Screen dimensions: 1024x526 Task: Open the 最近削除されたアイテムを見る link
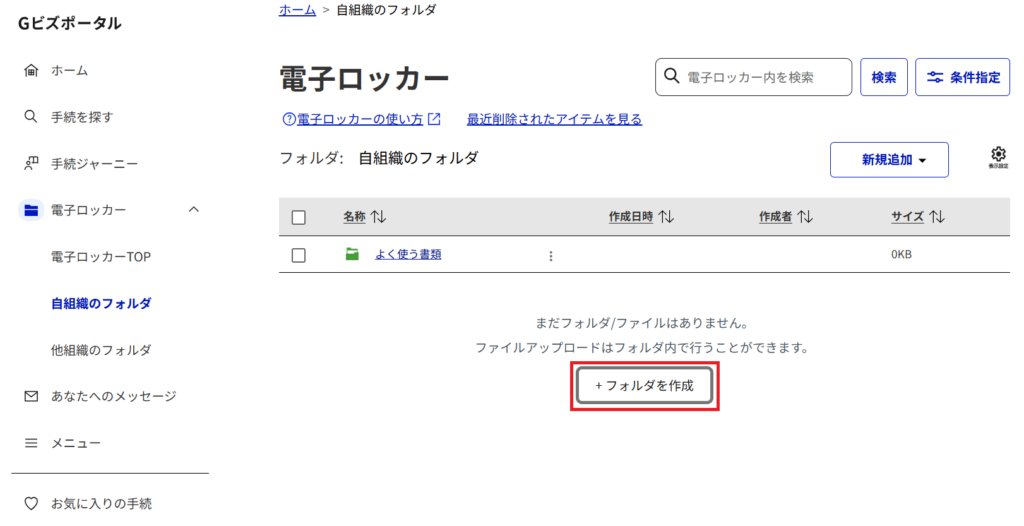(554, 119)
